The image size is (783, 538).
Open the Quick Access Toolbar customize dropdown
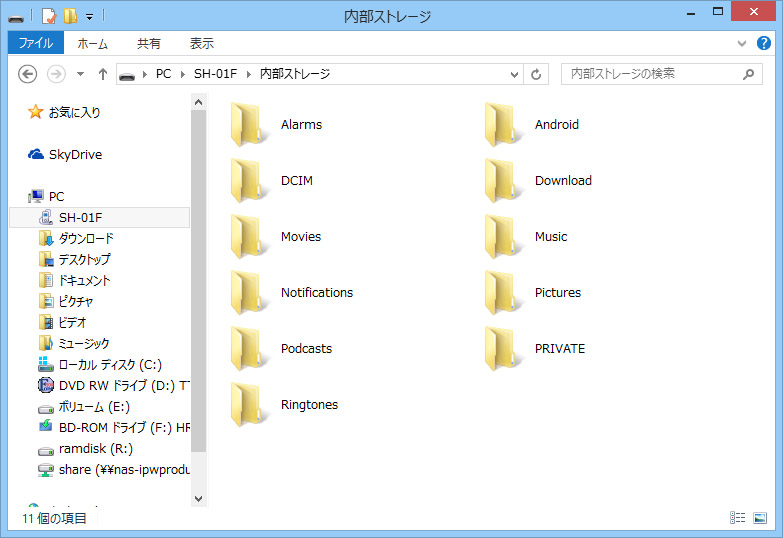click(x=89, y=16)
